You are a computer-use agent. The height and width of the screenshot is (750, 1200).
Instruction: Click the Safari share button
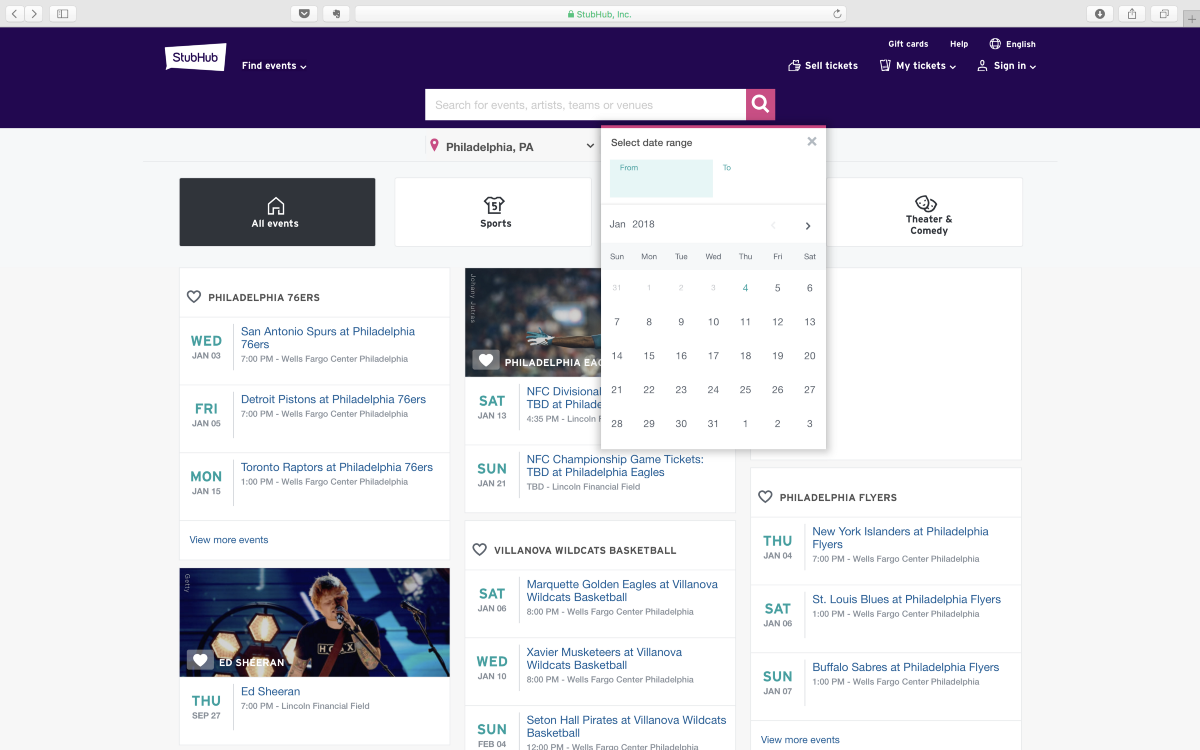coord(1132,14)
